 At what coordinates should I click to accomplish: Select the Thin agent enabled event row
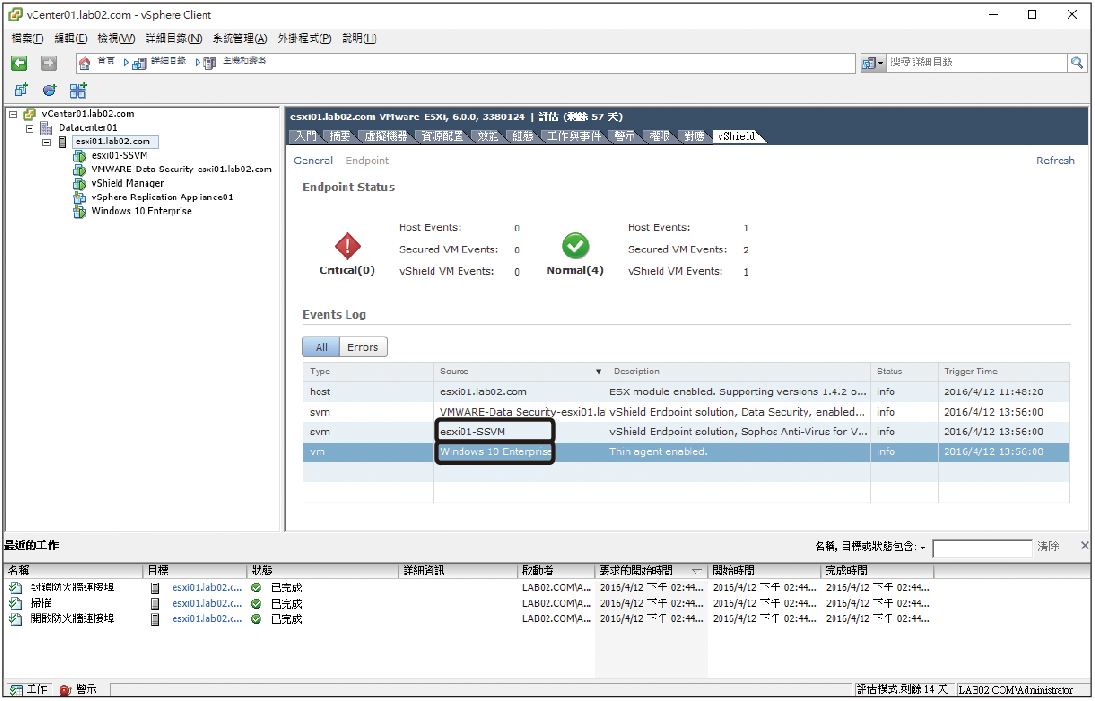(686, 452)
